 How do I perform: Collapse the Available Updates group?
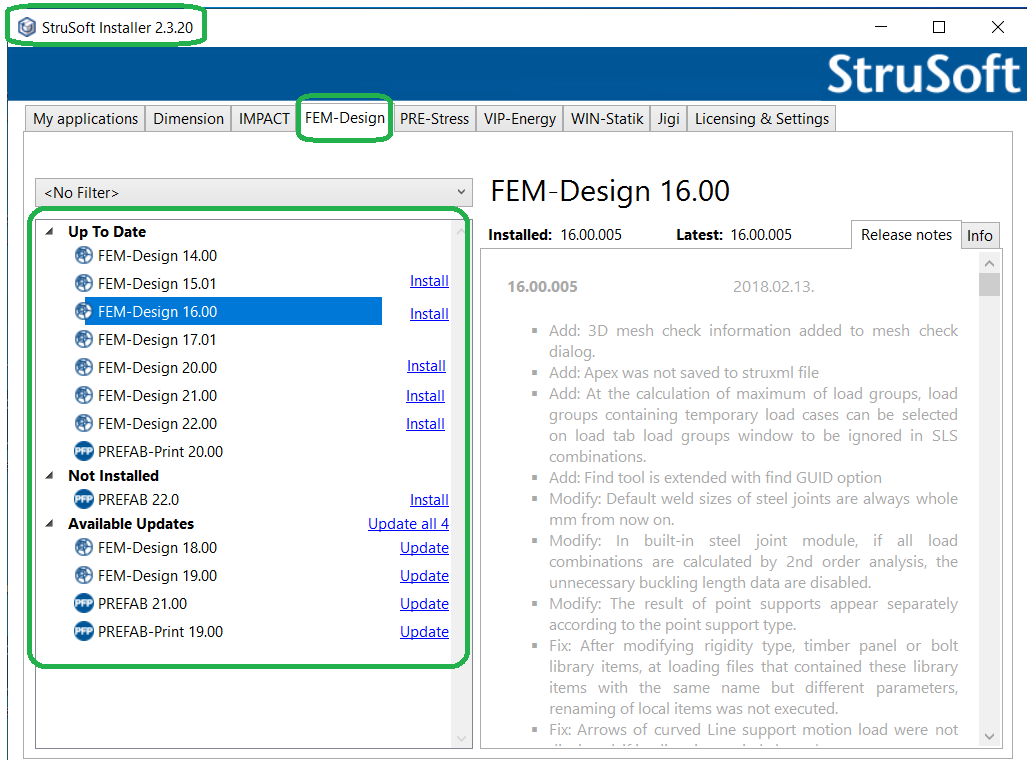click(50, 523)
